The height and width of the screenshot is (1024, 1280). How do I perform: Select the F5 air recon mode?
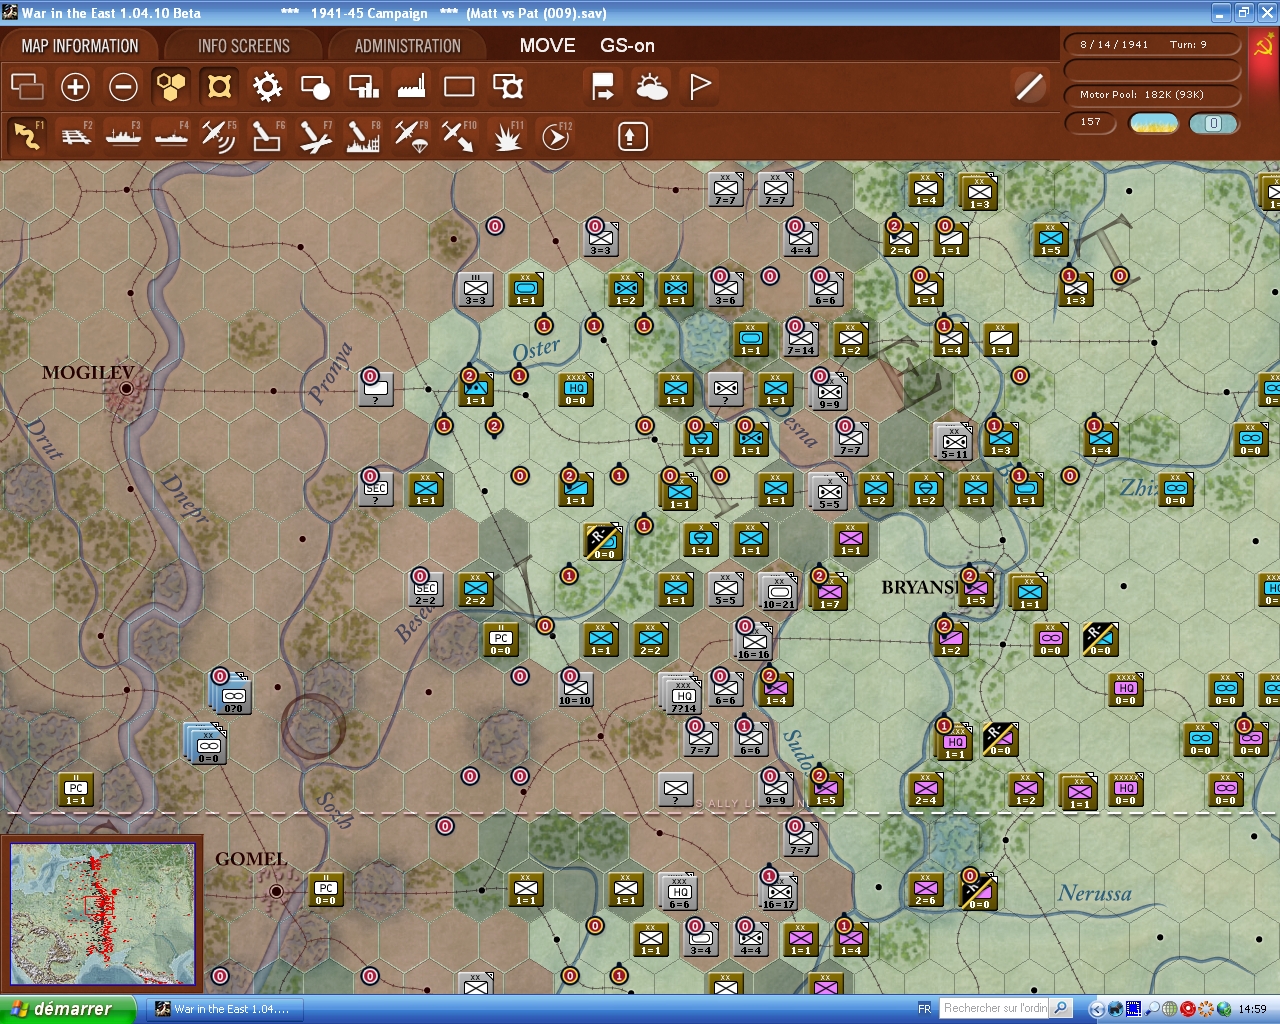coord(219,136)
